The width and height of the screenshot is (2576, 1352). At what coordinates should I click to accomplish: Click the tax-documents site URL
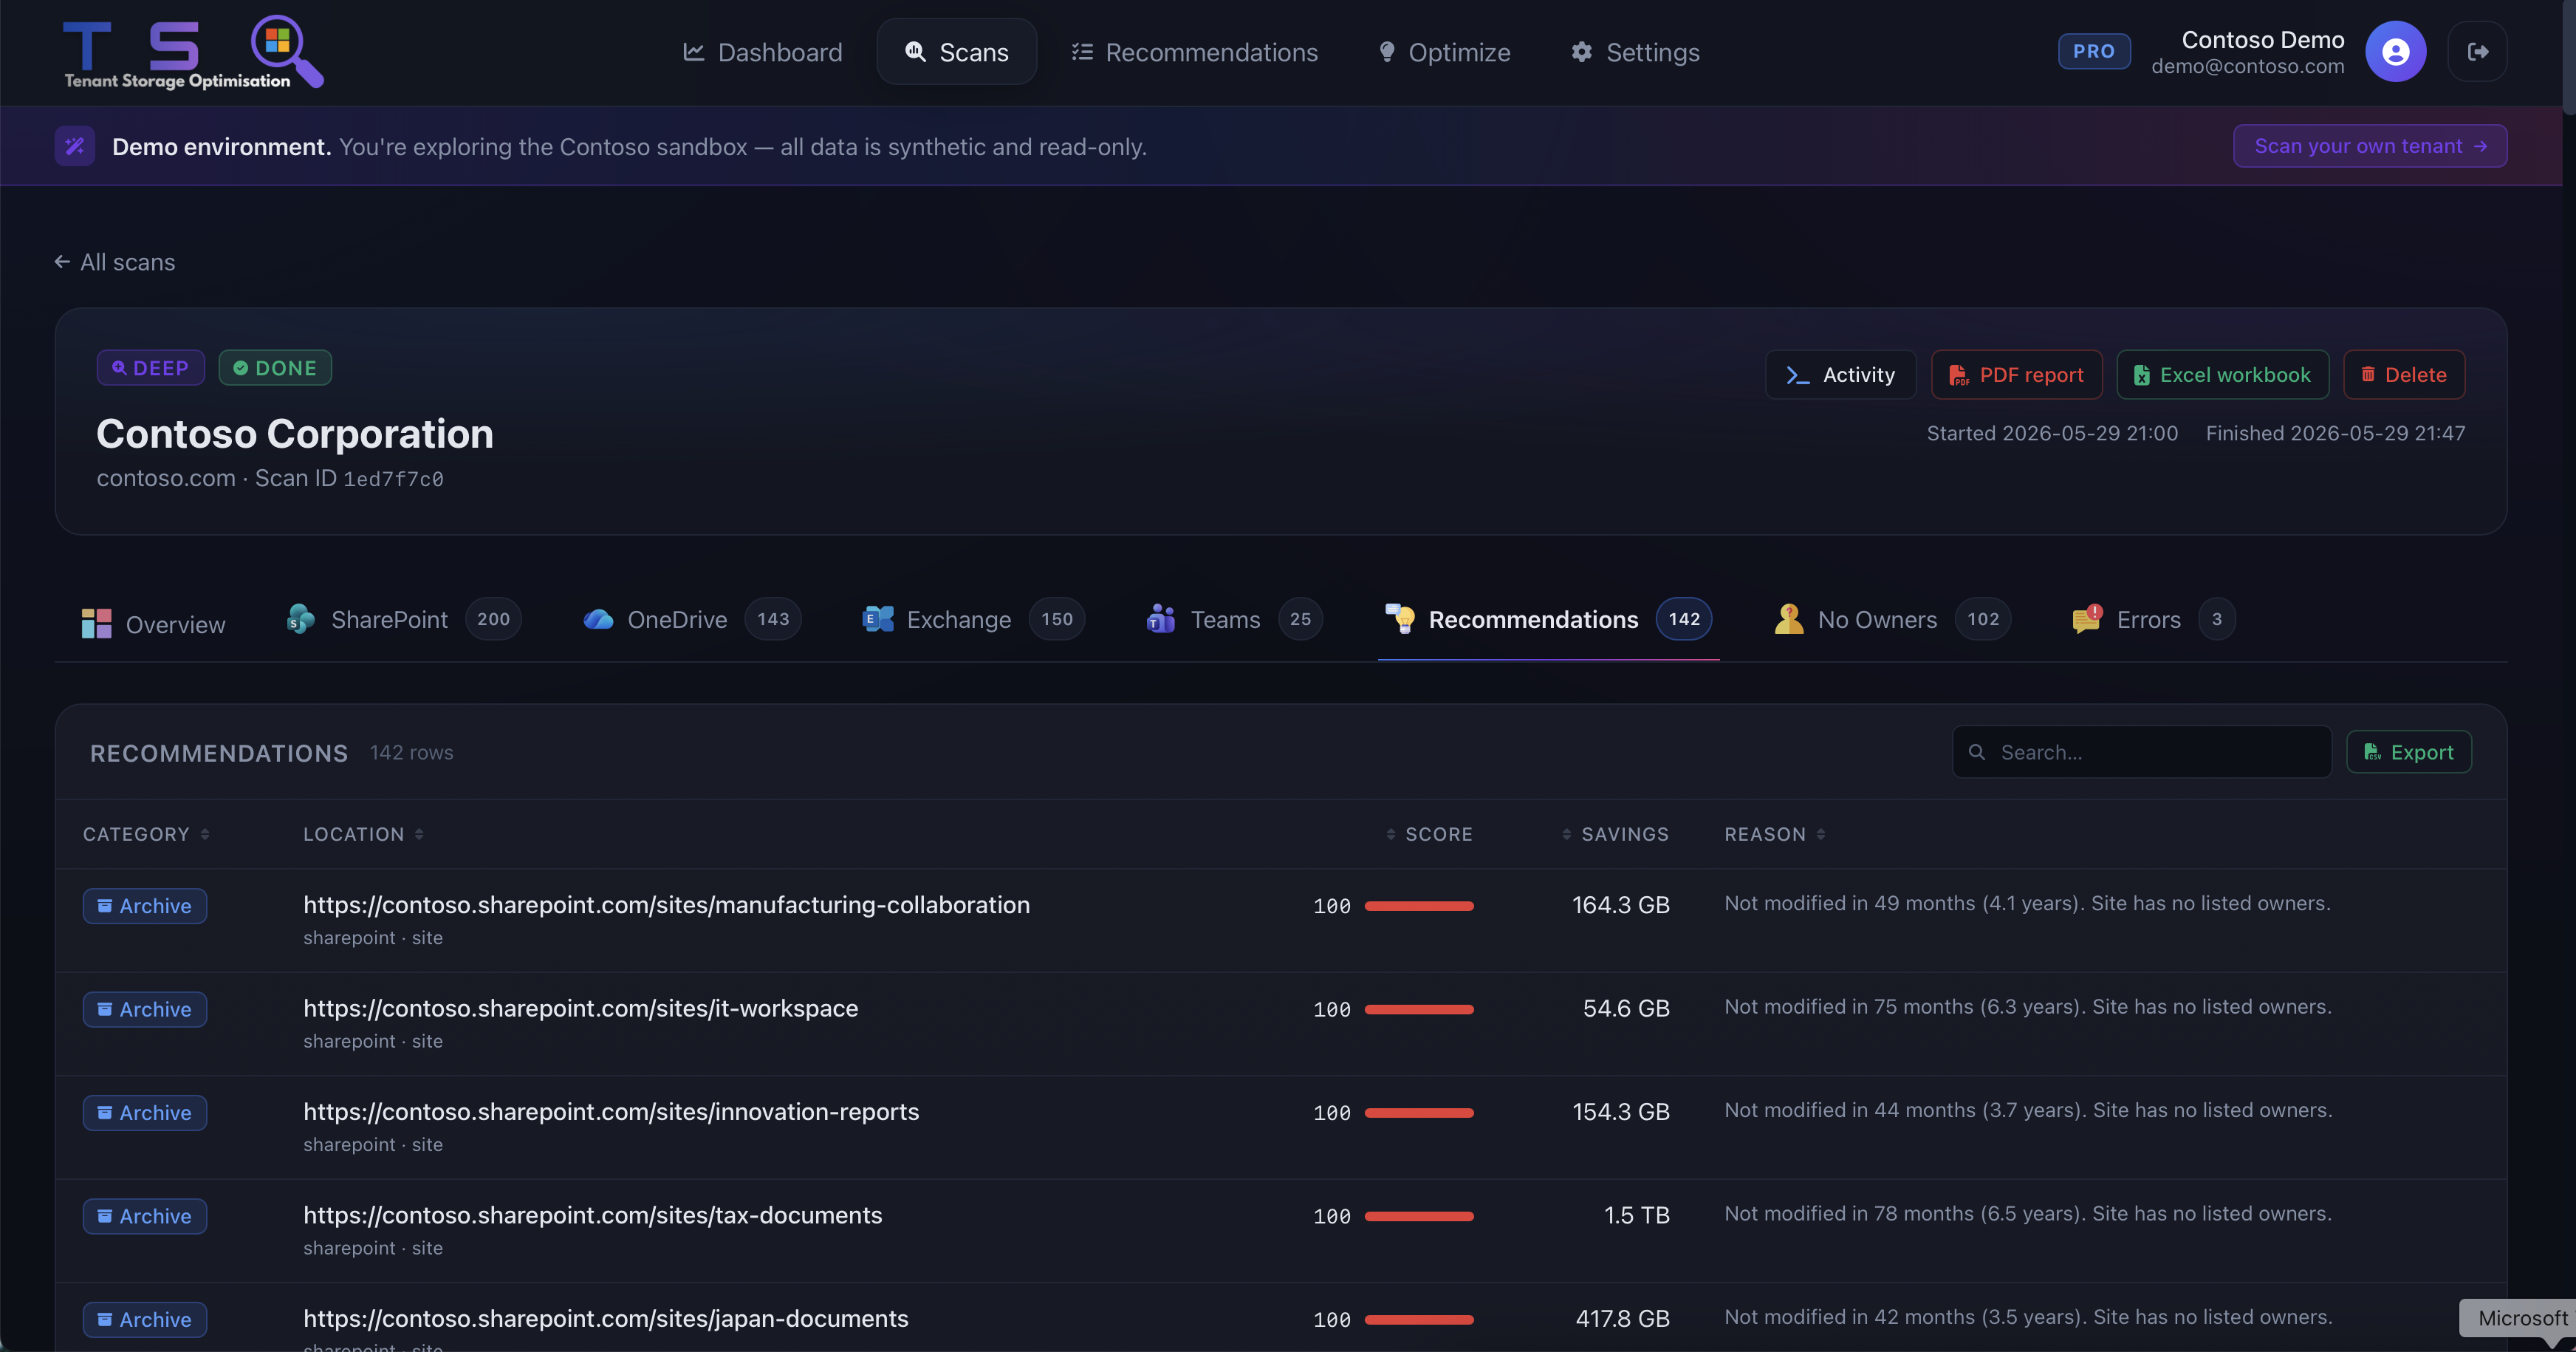(x=593, y=1215)
